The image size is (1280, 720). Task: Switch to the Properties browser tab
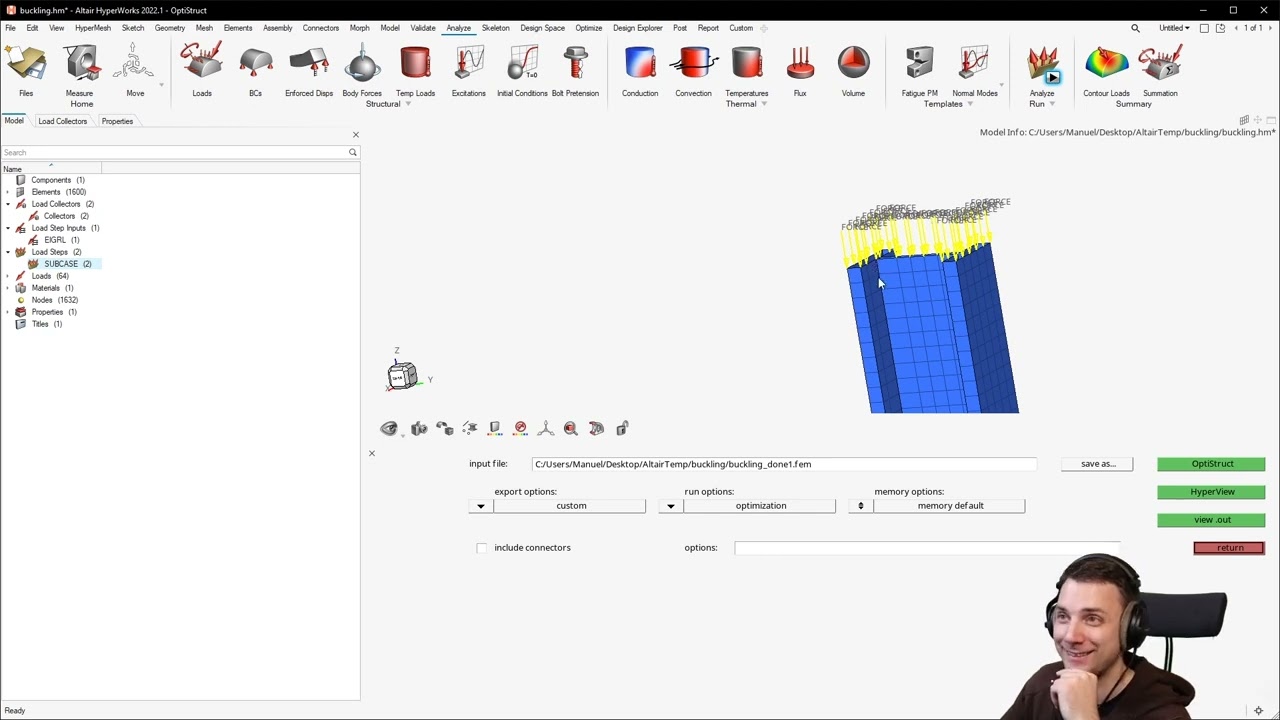pyautogui.click(x=117, y=121)
